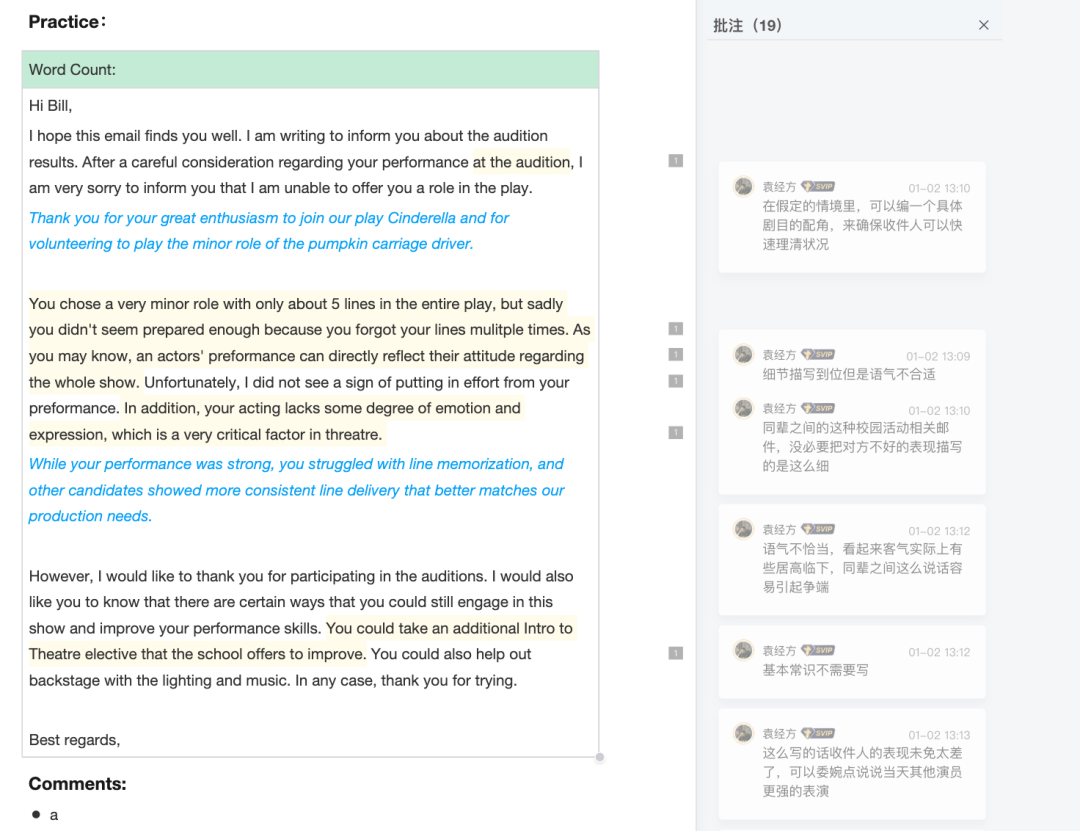Select the comment starting with "同辈之间的这种校园活动"
This screenshot has height=831, width=1080.
point(861,447)
